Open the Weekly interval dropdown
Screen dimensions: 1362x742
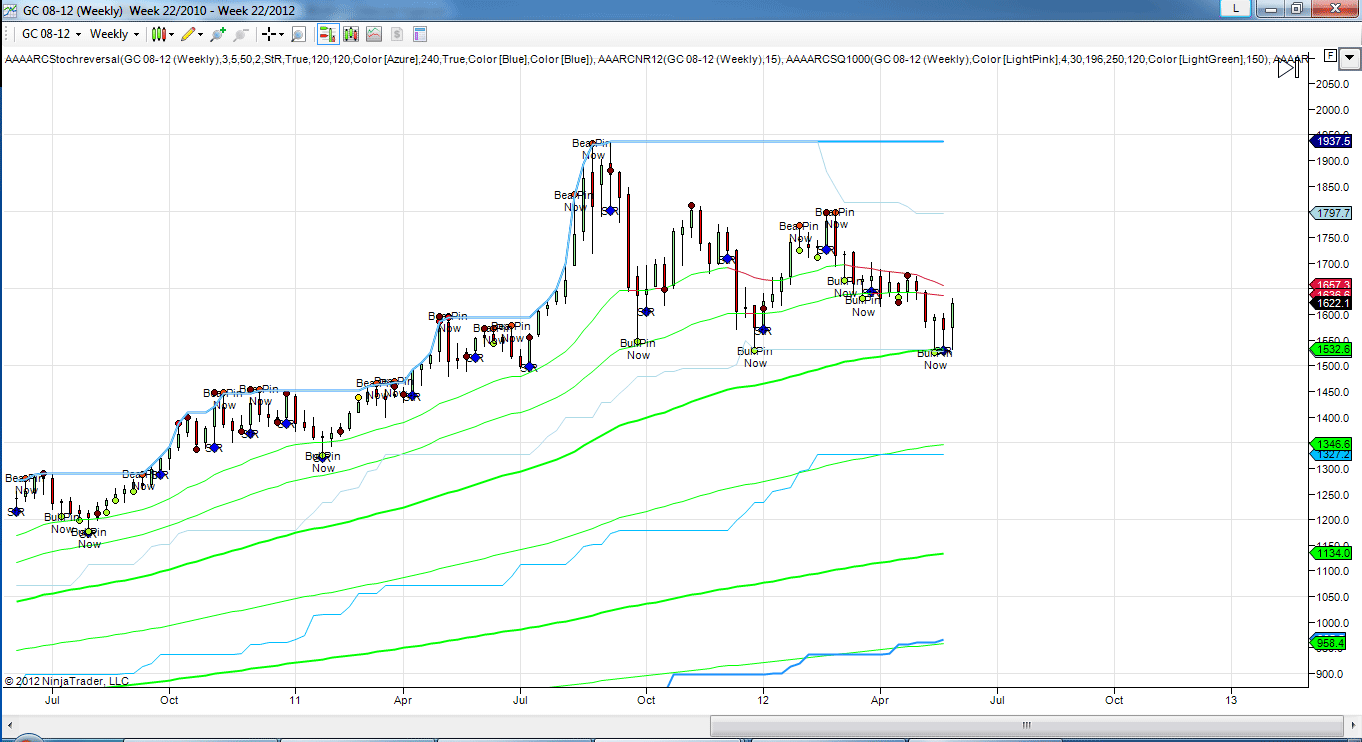coord(114,34)
